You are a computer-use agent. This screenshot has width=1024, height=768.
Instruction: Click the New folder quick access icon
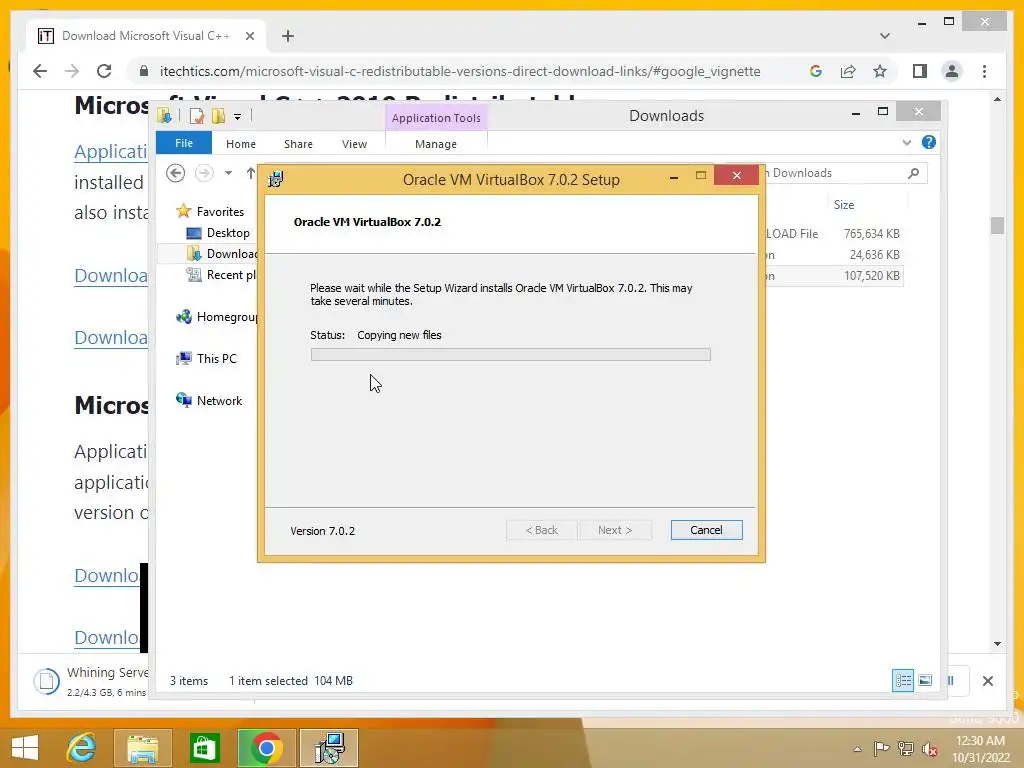218,116
